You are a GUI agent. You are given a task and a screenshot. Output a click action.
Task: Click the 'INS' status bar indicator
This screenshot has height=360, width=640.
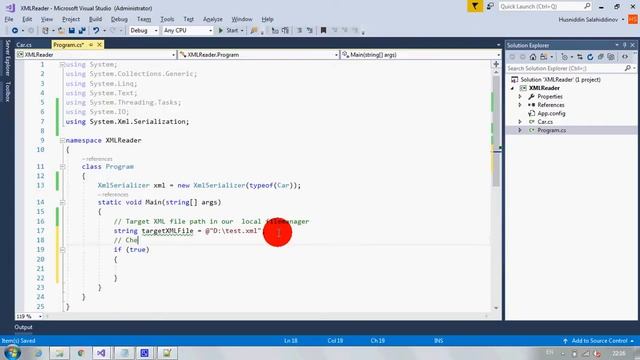point(439,341)
